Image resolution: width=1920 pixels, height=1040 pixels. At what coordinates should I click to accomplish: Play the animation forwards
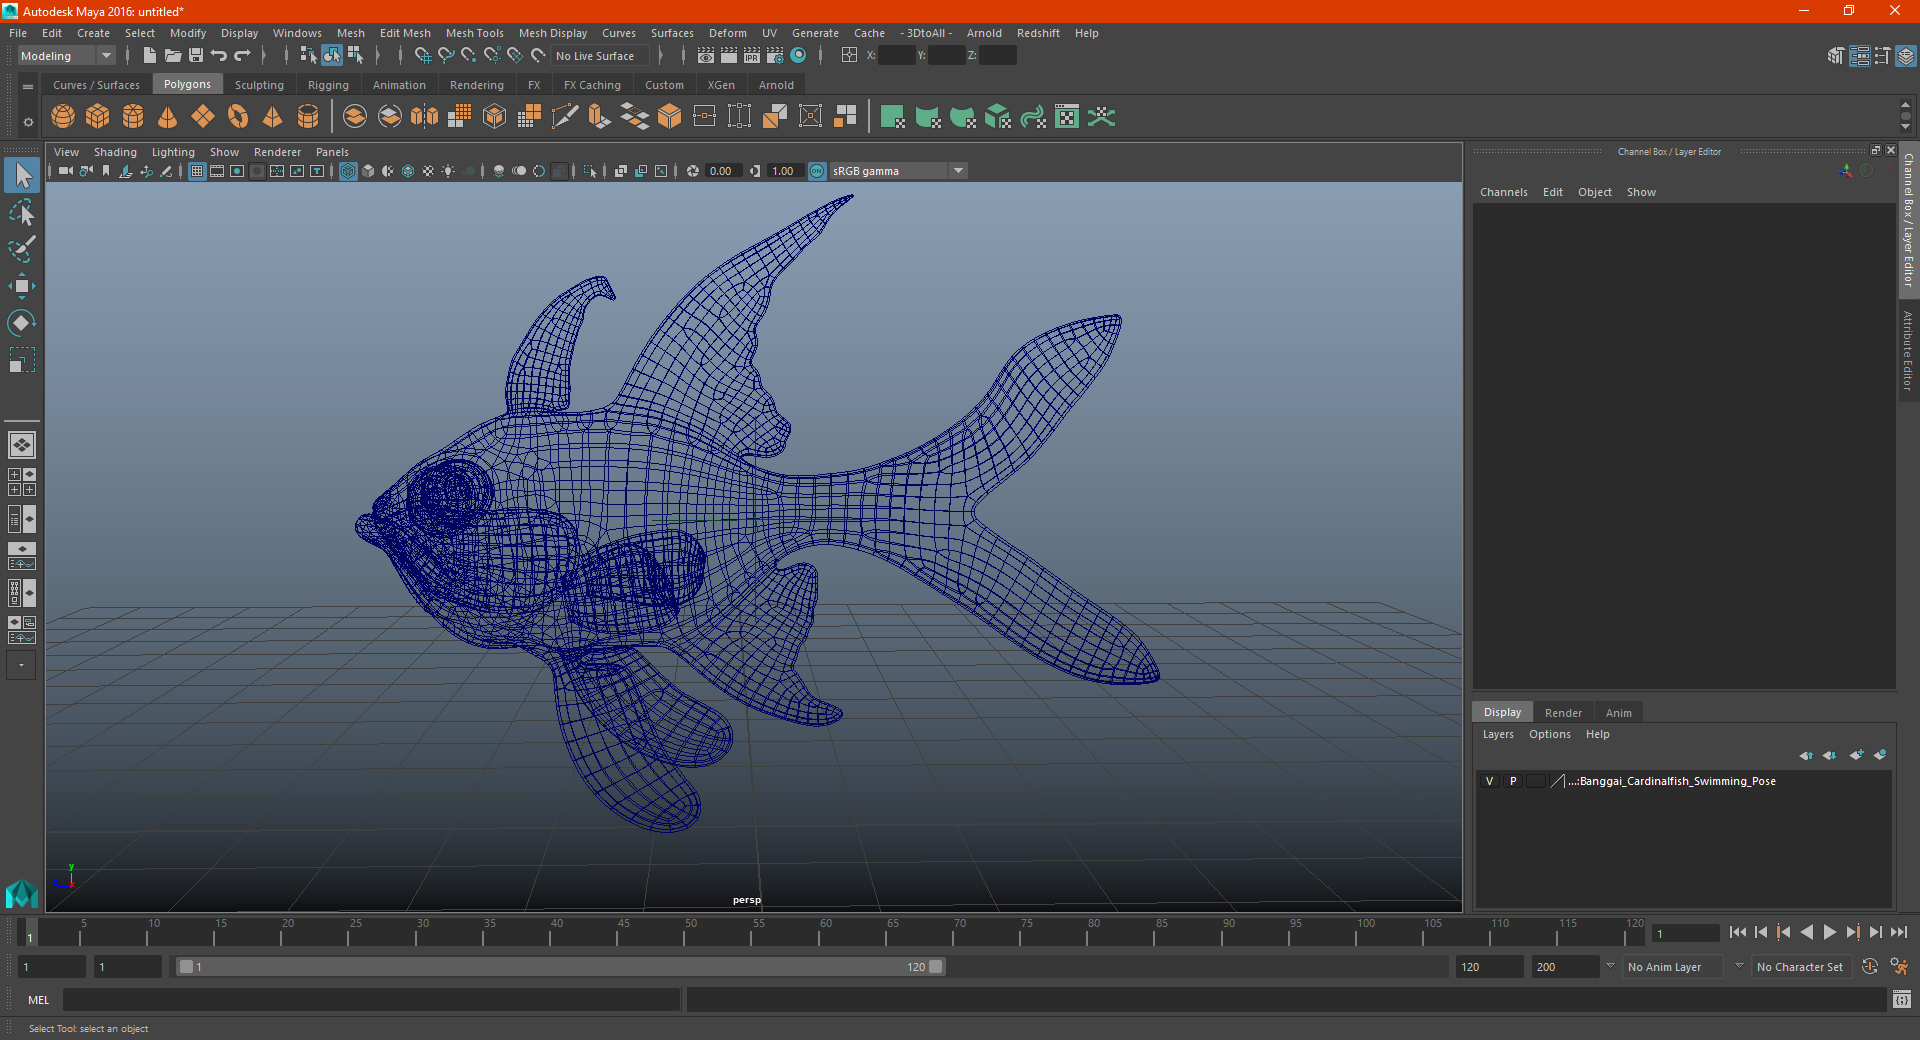1829,932
